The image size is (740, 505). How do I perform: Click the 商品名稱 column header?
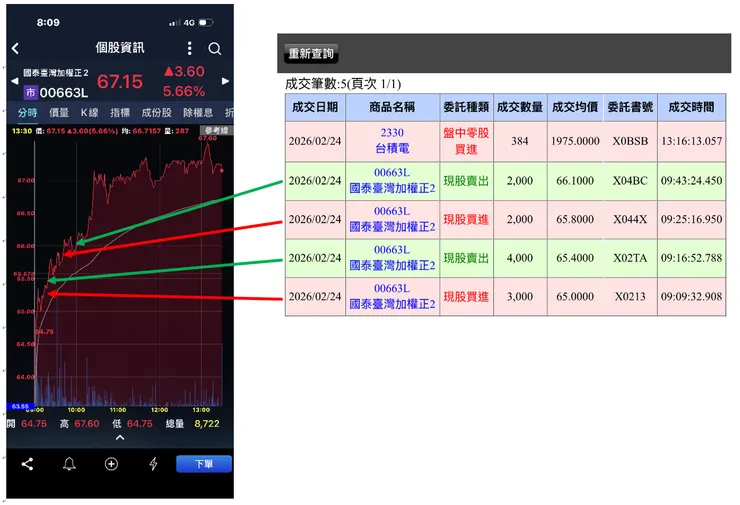[392, 107]
